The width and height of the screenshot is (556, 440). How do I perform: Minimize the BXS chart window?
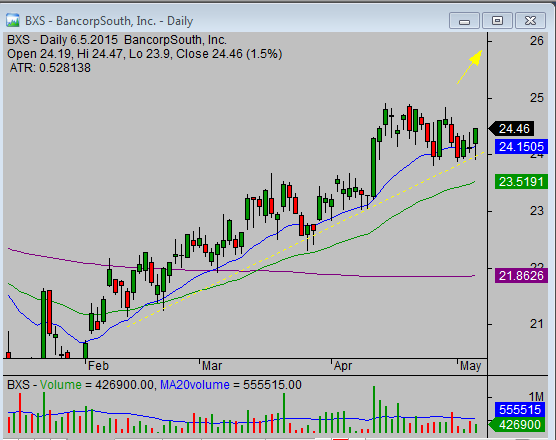click(x=464, y=21)
